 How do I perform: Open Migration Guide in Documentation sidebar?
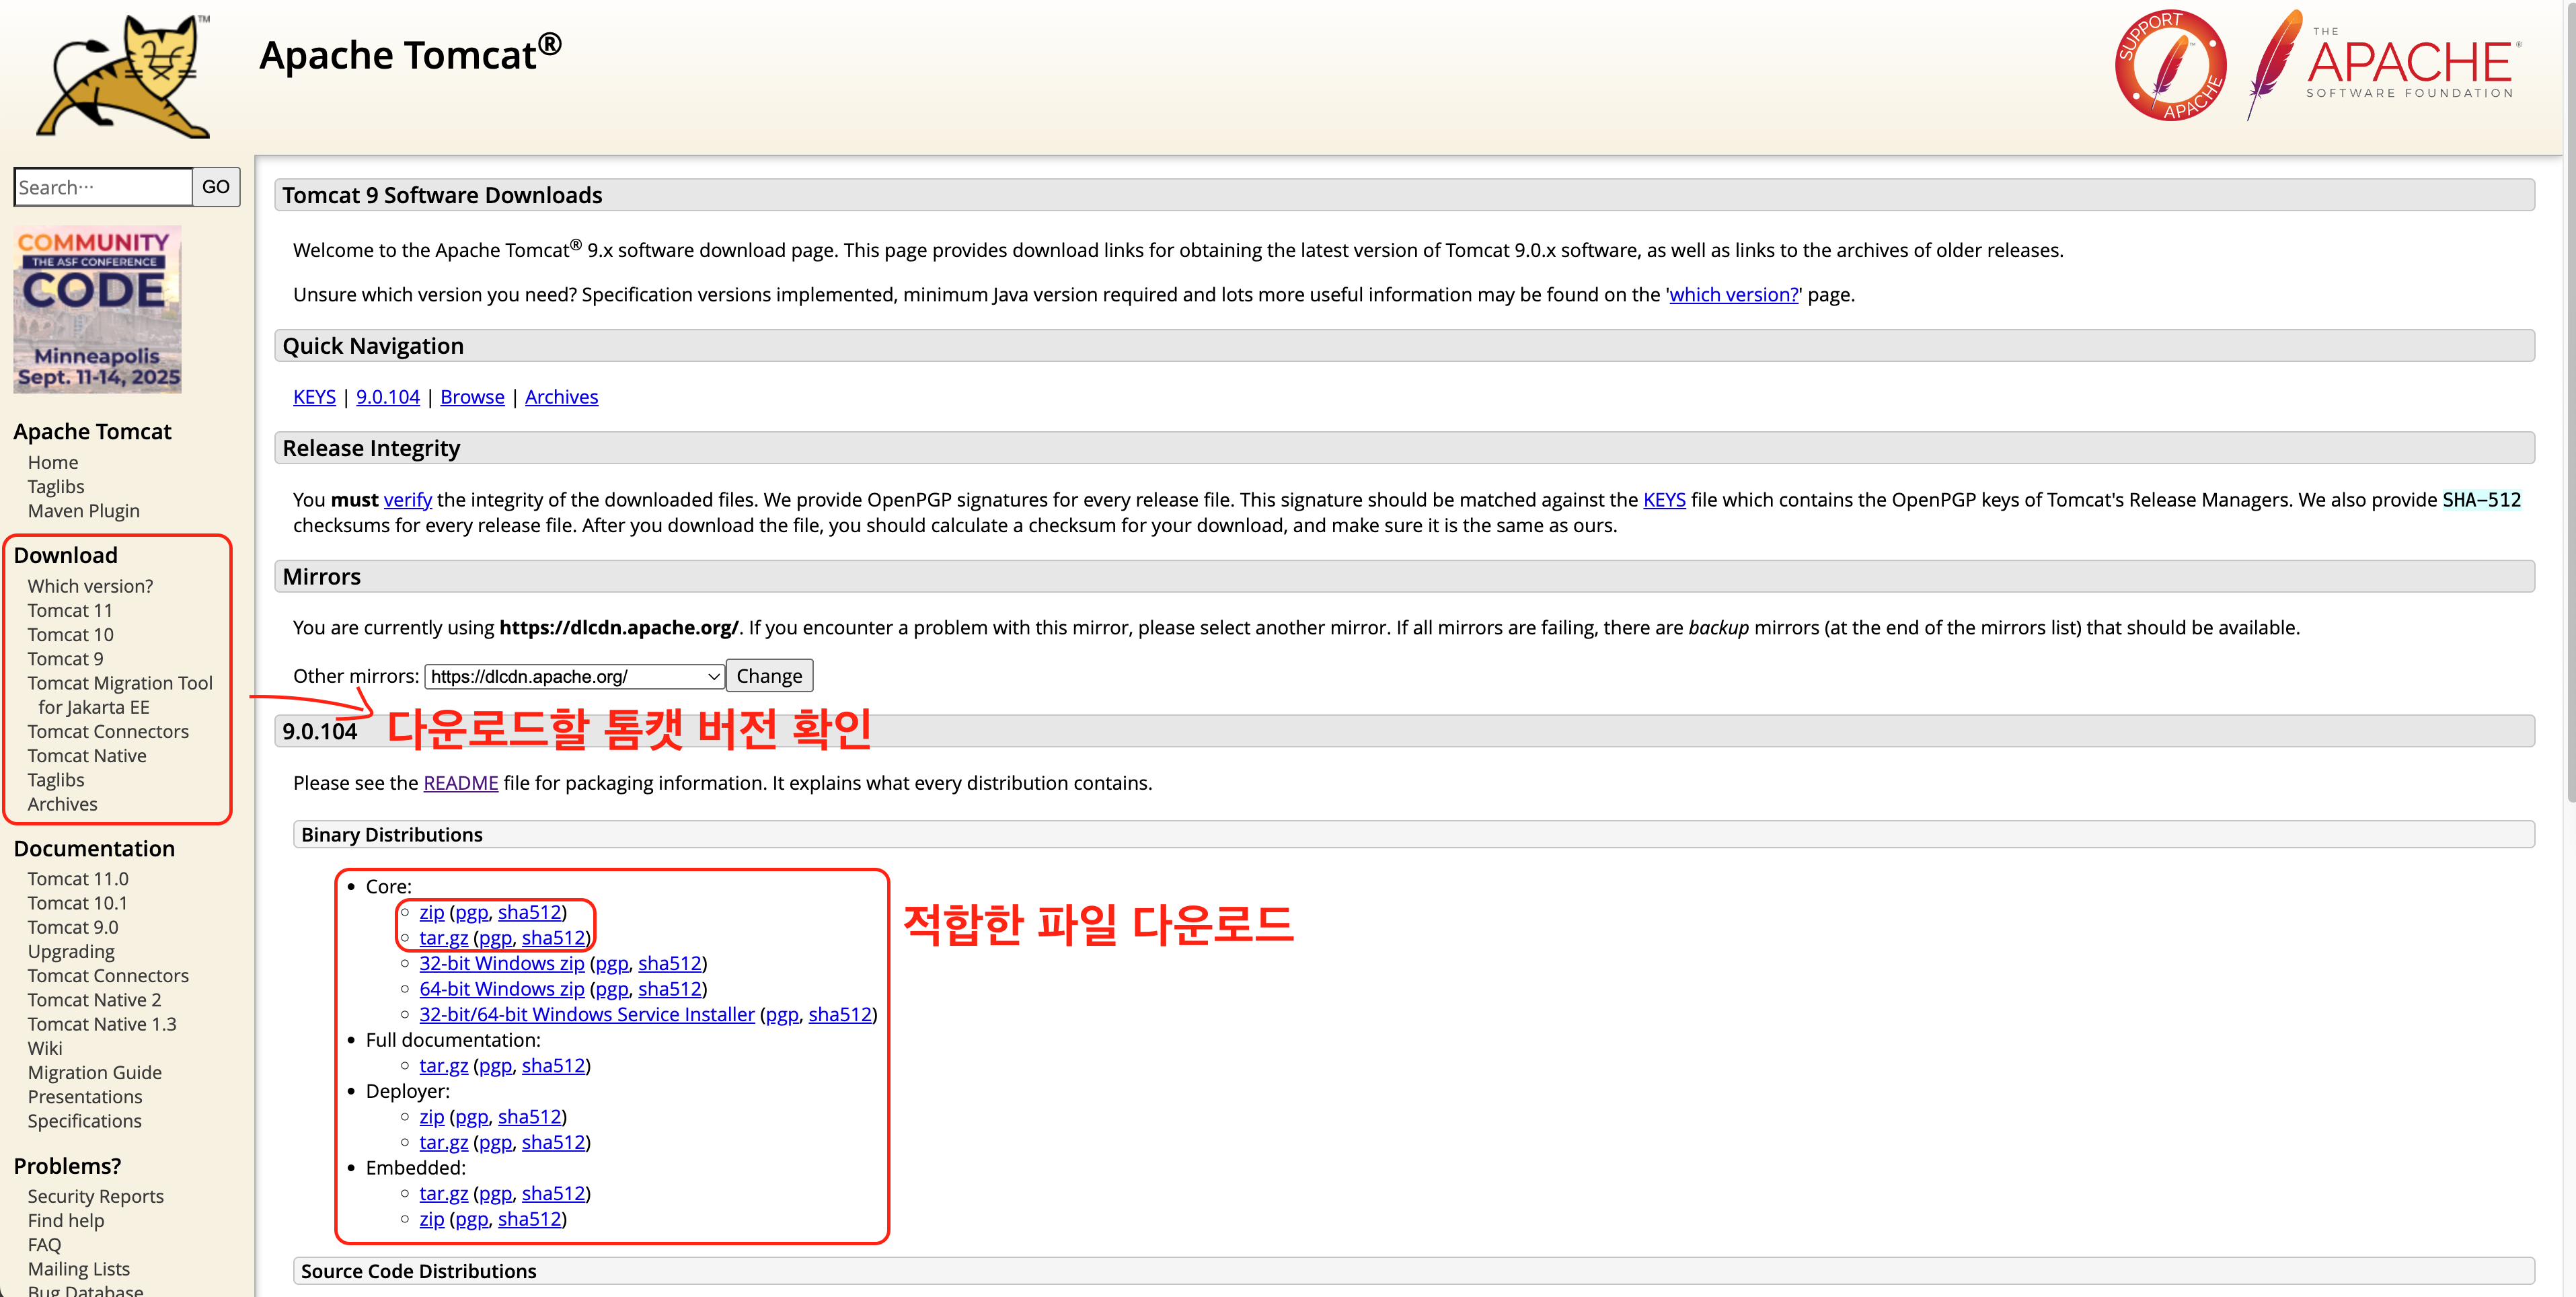coord(94,1072)
